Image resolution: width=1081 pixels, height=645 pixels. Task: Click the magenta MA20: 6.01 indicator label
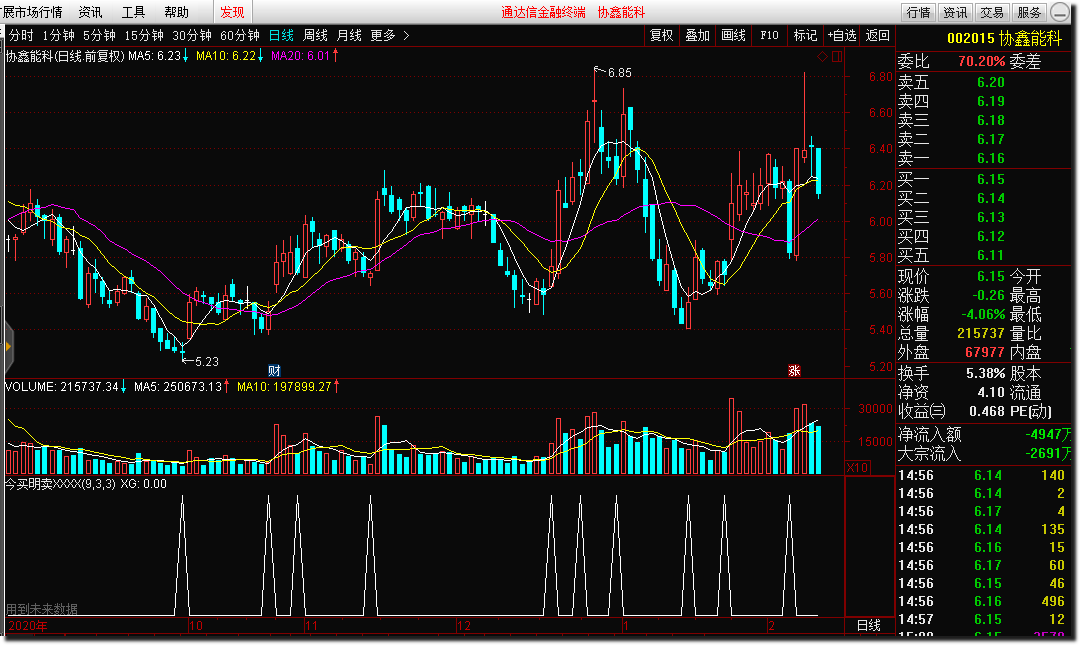(x=301, y=56)
